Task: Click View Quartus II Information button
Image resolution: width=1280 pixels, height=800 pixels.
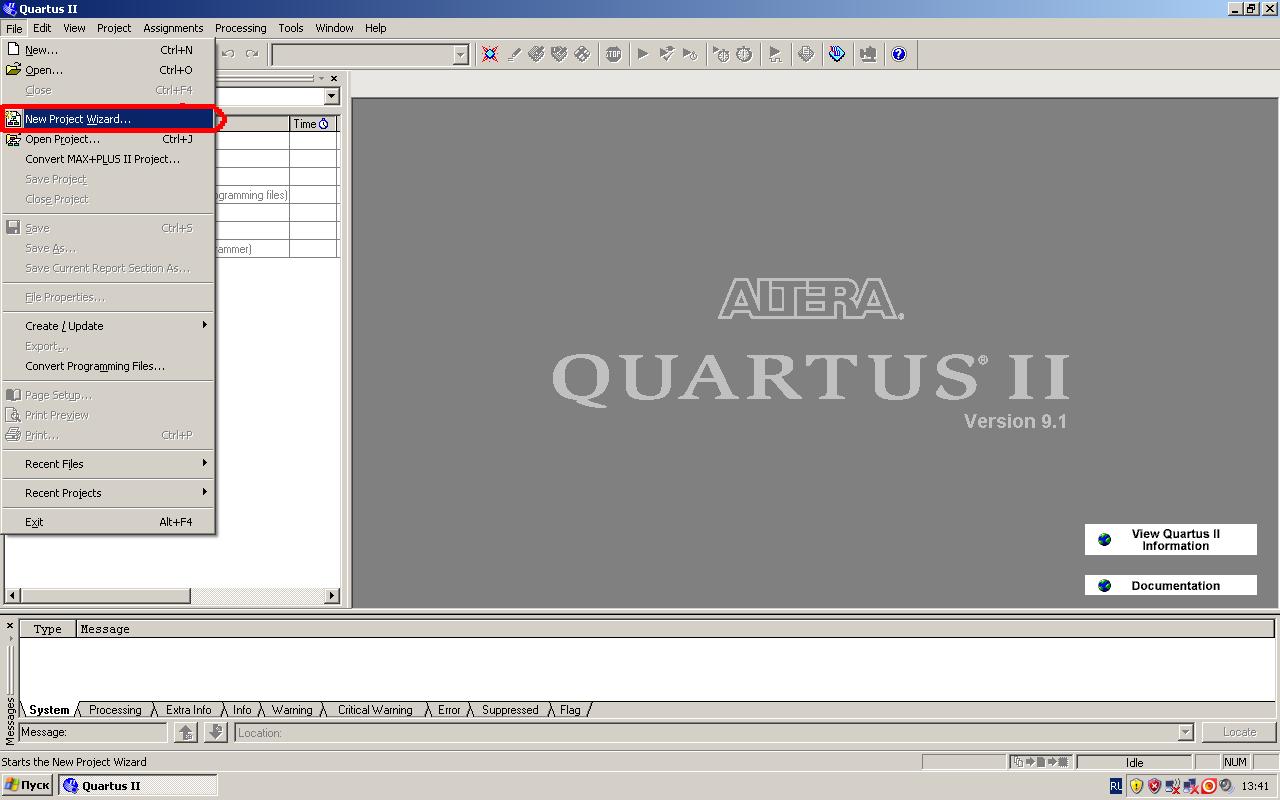Action: pyautogui.click(x=1171, y=540)
